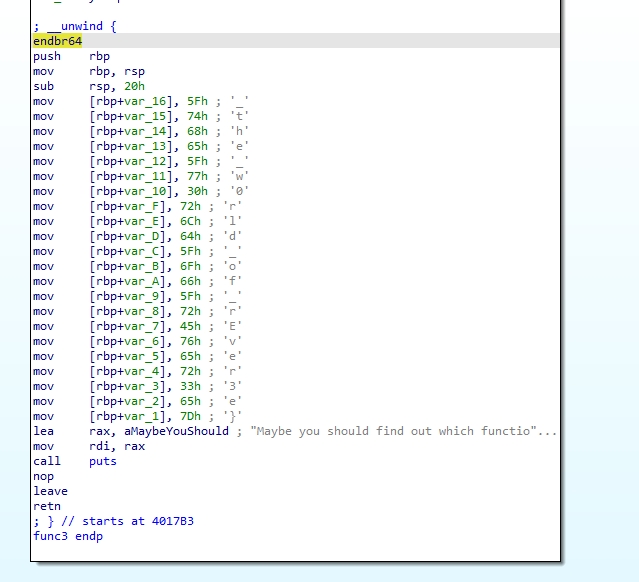Screen dimensions: 639x582
Task: Select the push rbp instruction
Action: (x=72, y=56)
